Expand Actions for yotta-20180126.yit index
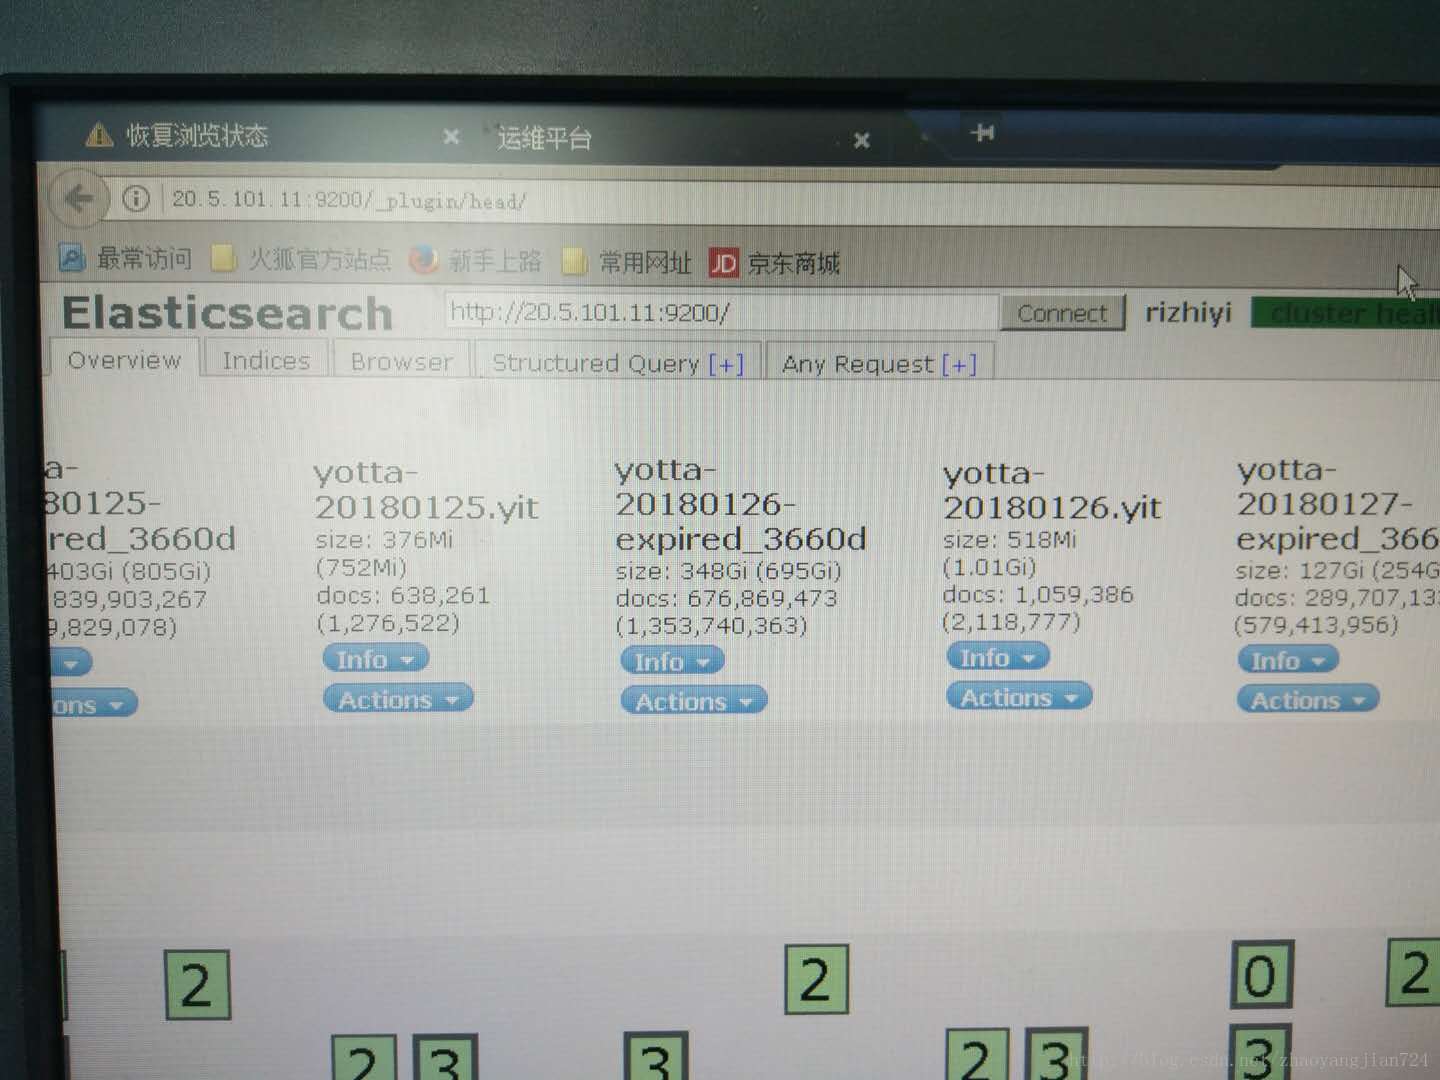Viewport: 1440px width, 1080px height. click(x=1019, y=697)
